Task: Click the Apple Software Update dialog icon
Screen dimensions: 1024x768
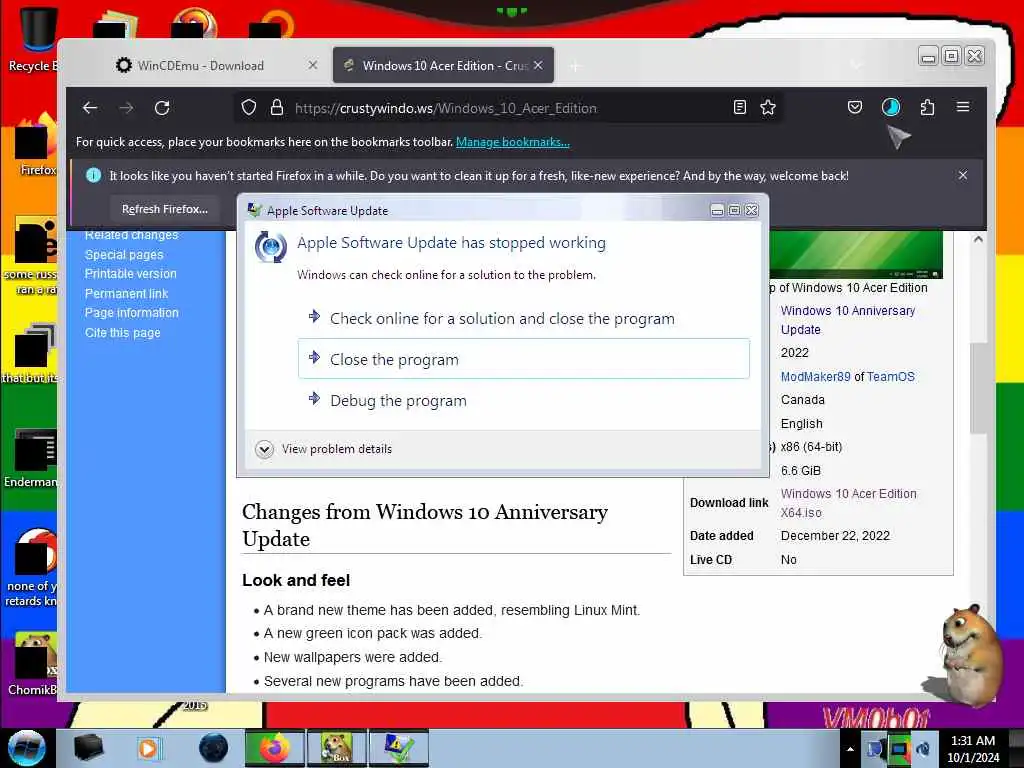Action: 270,247
